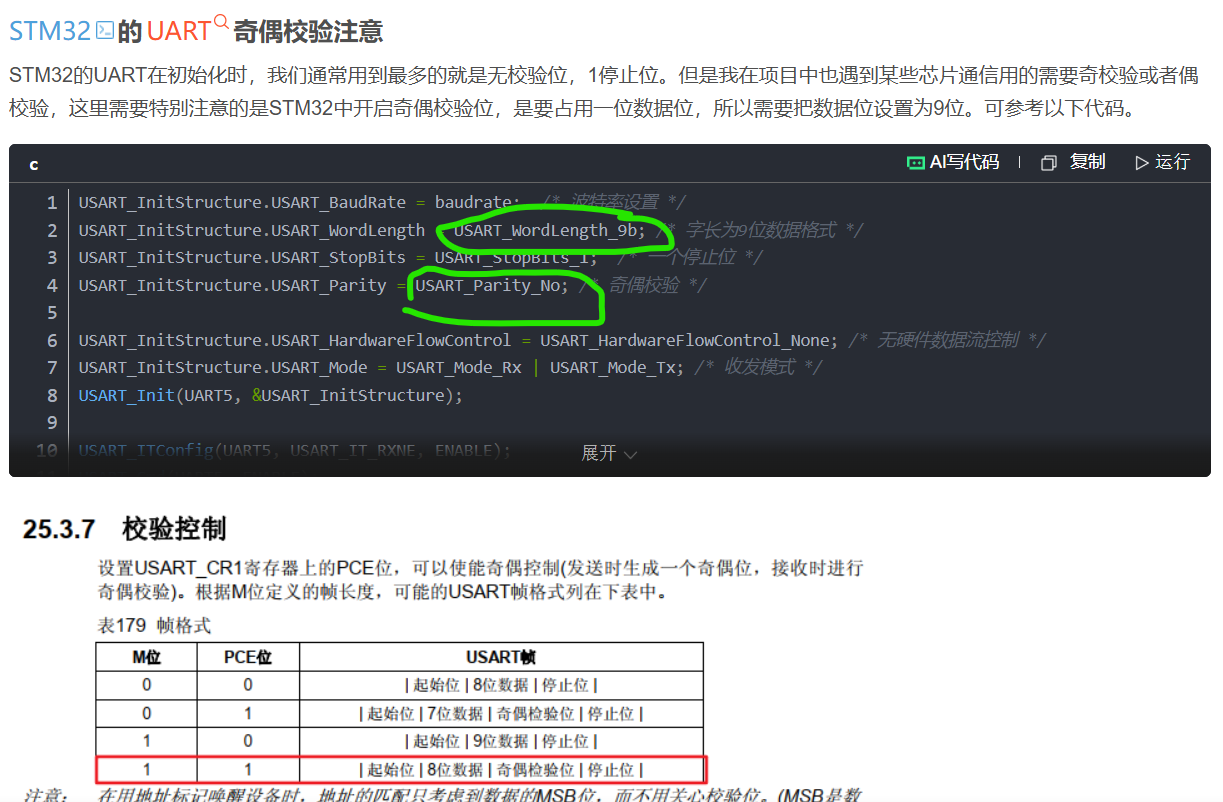Click the M位 table header

(147, 657)
